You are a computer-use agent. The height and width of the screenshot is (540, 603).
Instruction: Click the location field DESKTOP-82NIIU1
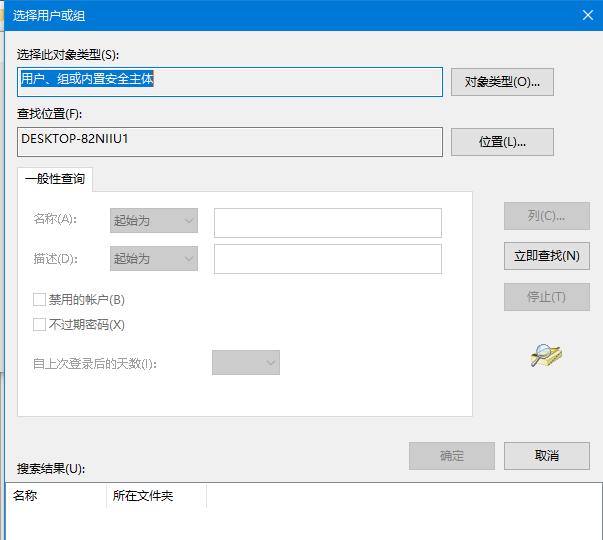point(230,142)
